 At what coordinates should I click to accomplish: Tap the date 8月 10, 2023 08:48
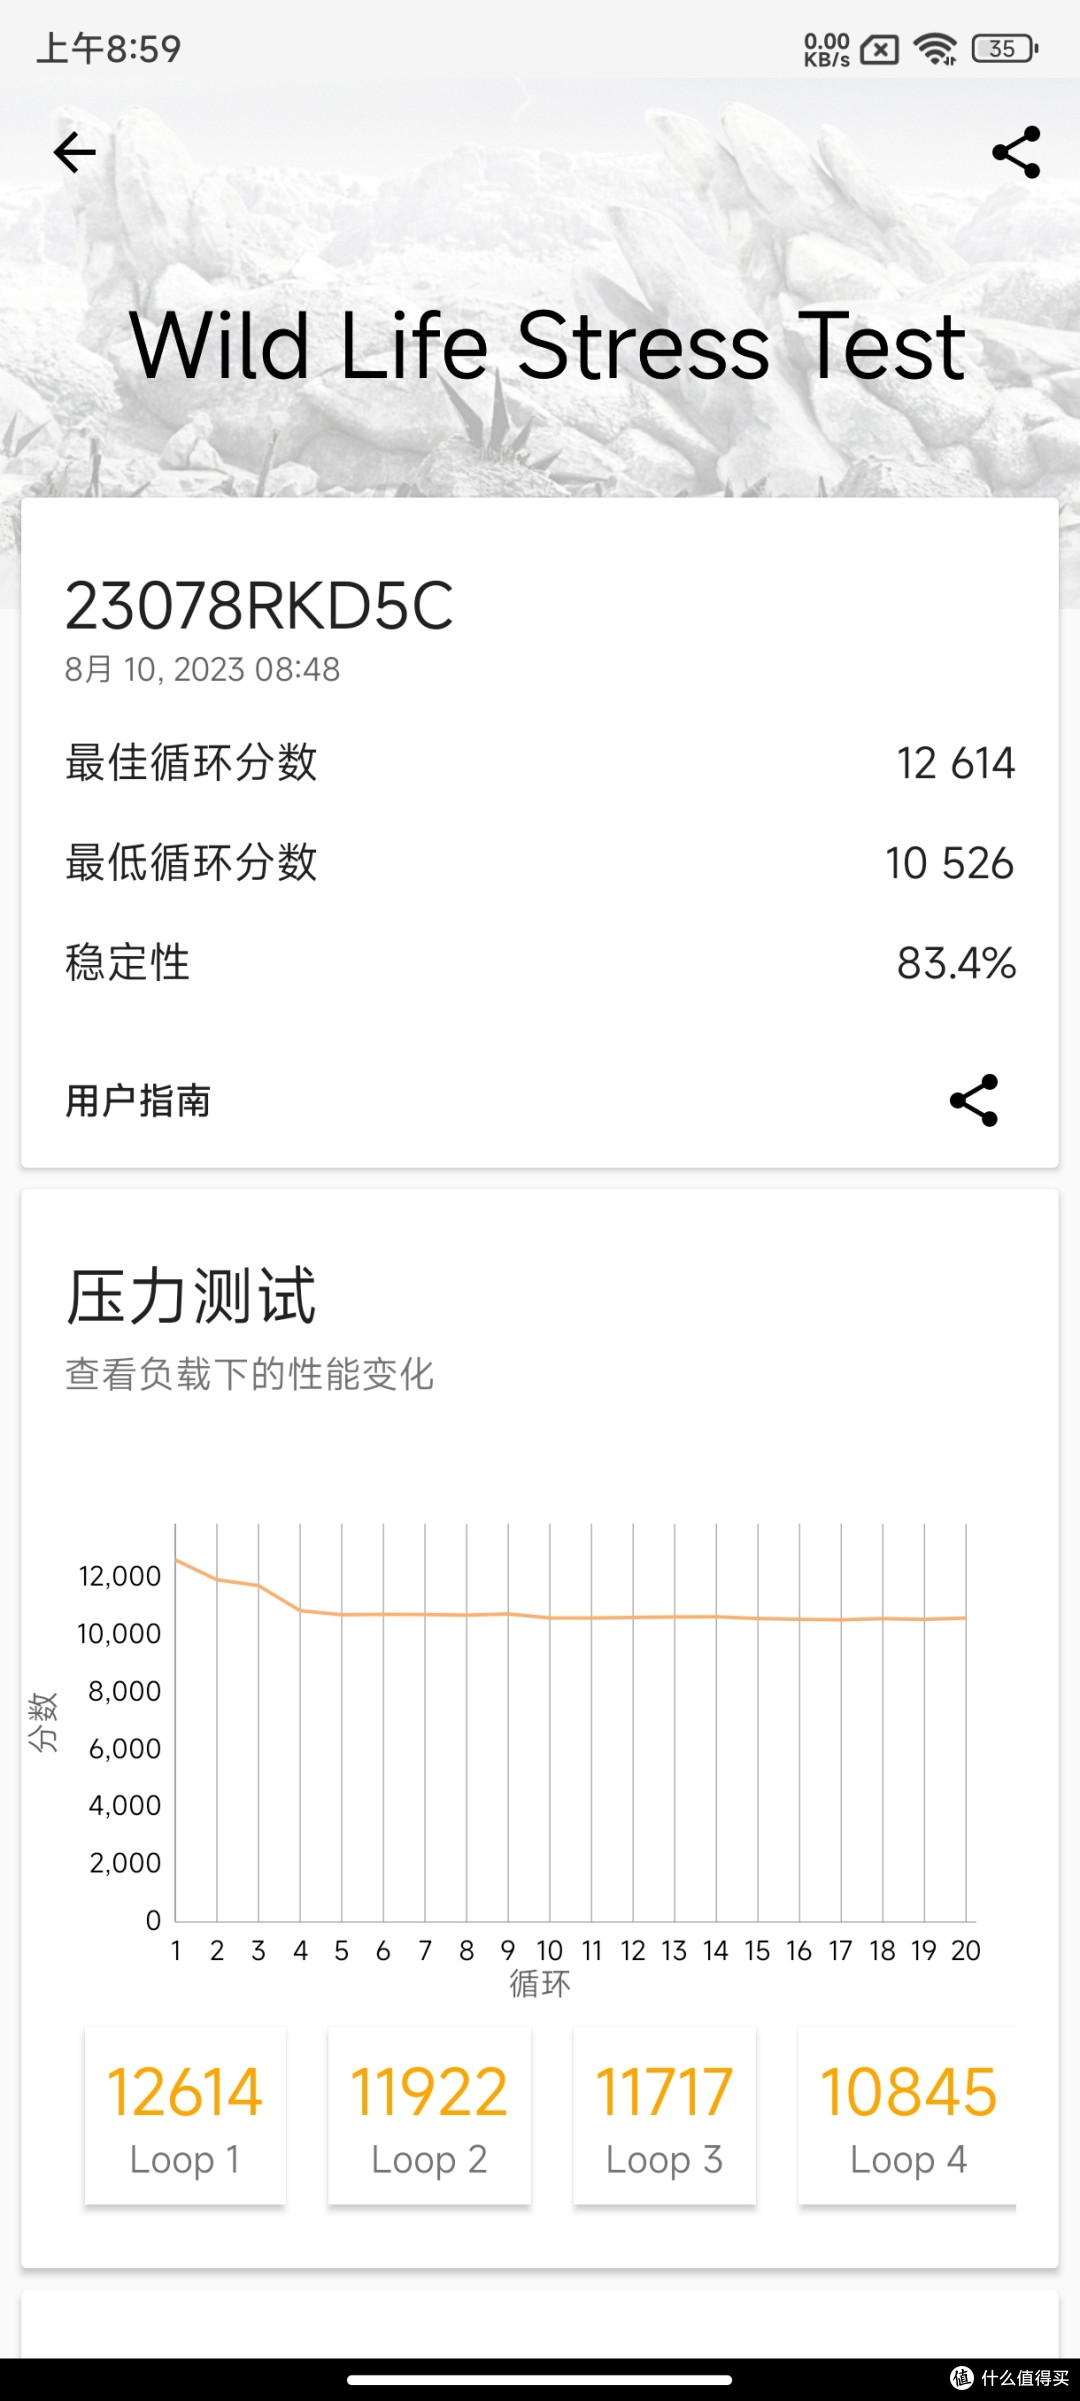(x=203, y=669)
